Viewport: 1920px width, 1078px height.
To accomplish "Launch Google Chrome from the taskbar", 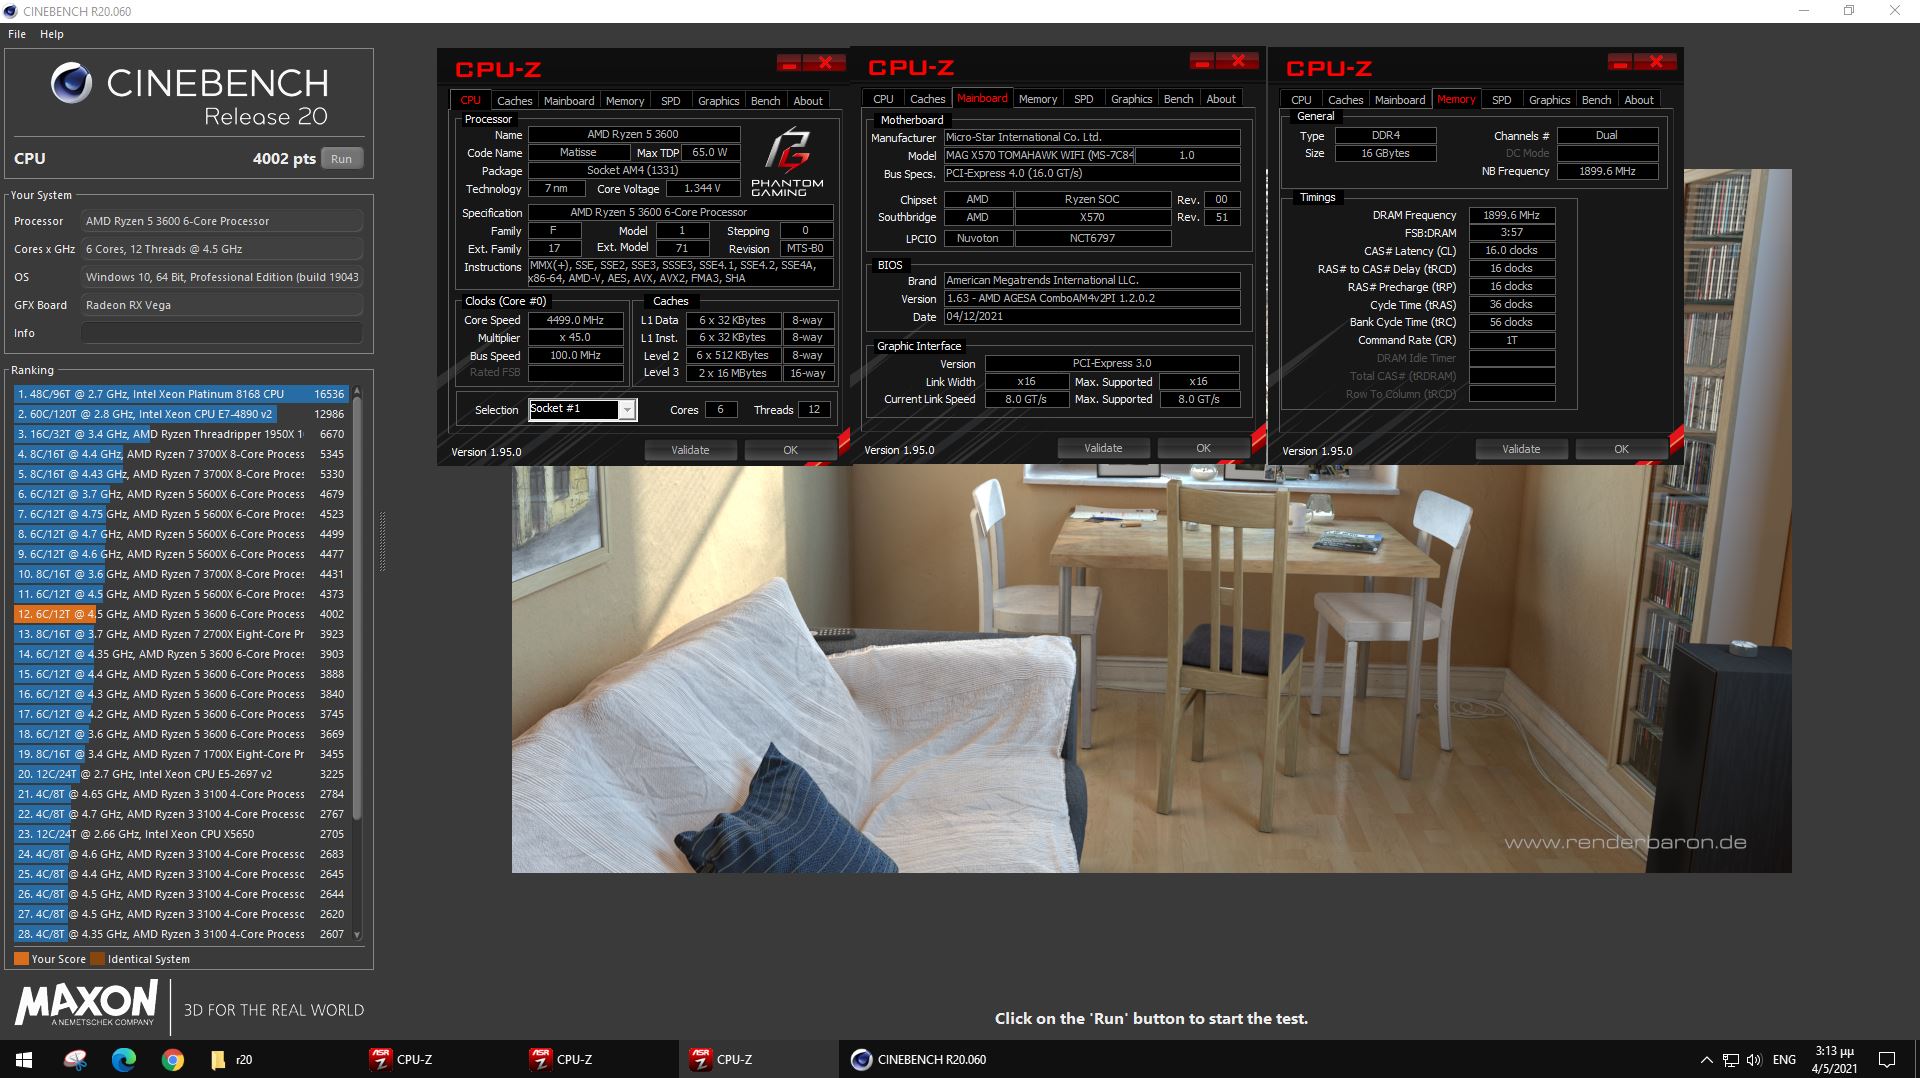I will coord(173,1059).
